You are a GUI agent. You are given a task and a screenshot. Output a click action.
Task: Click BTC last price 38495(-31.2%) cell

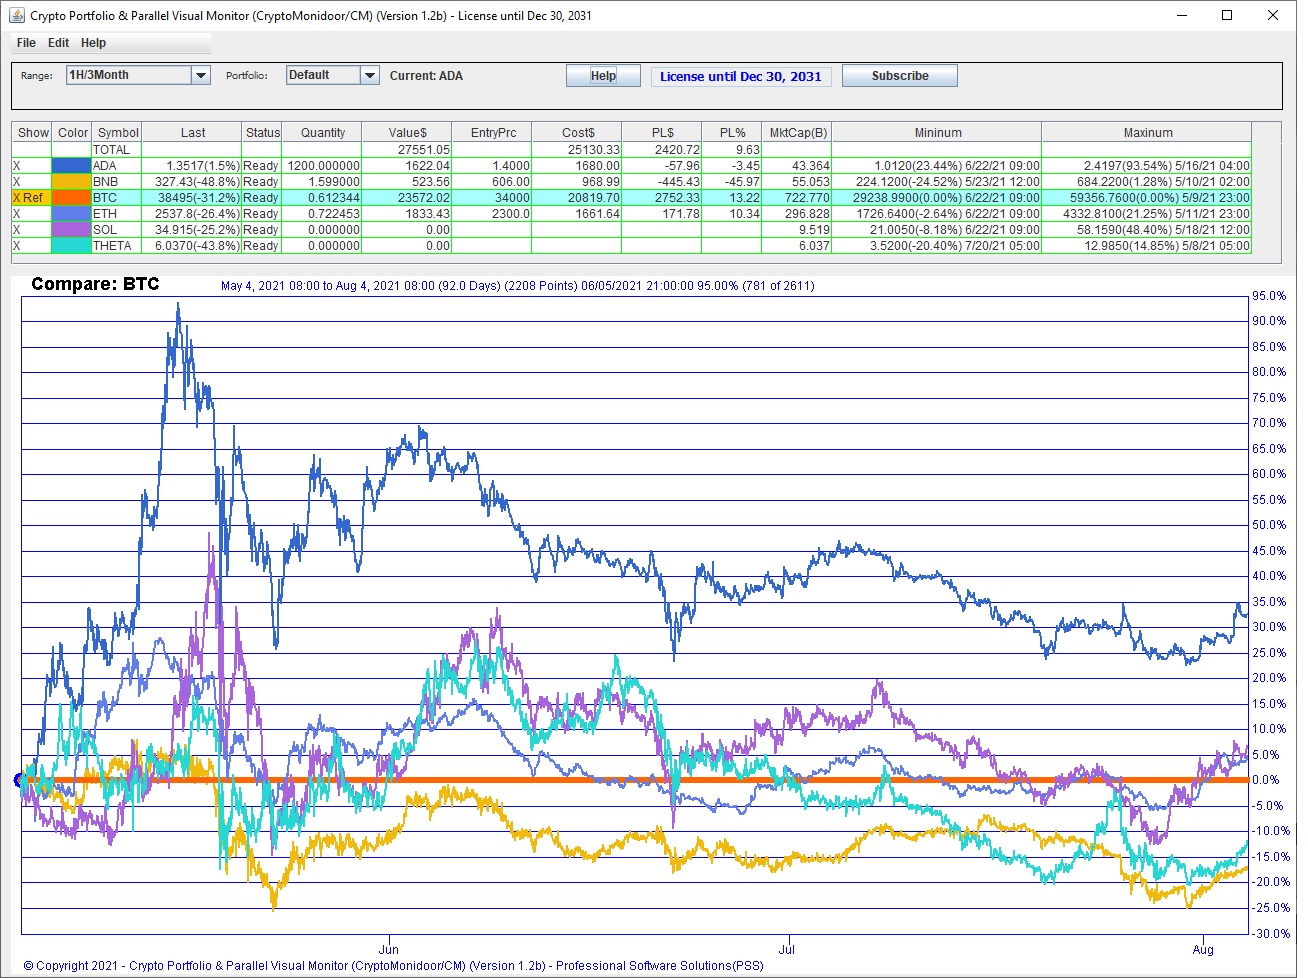point(192,198)
